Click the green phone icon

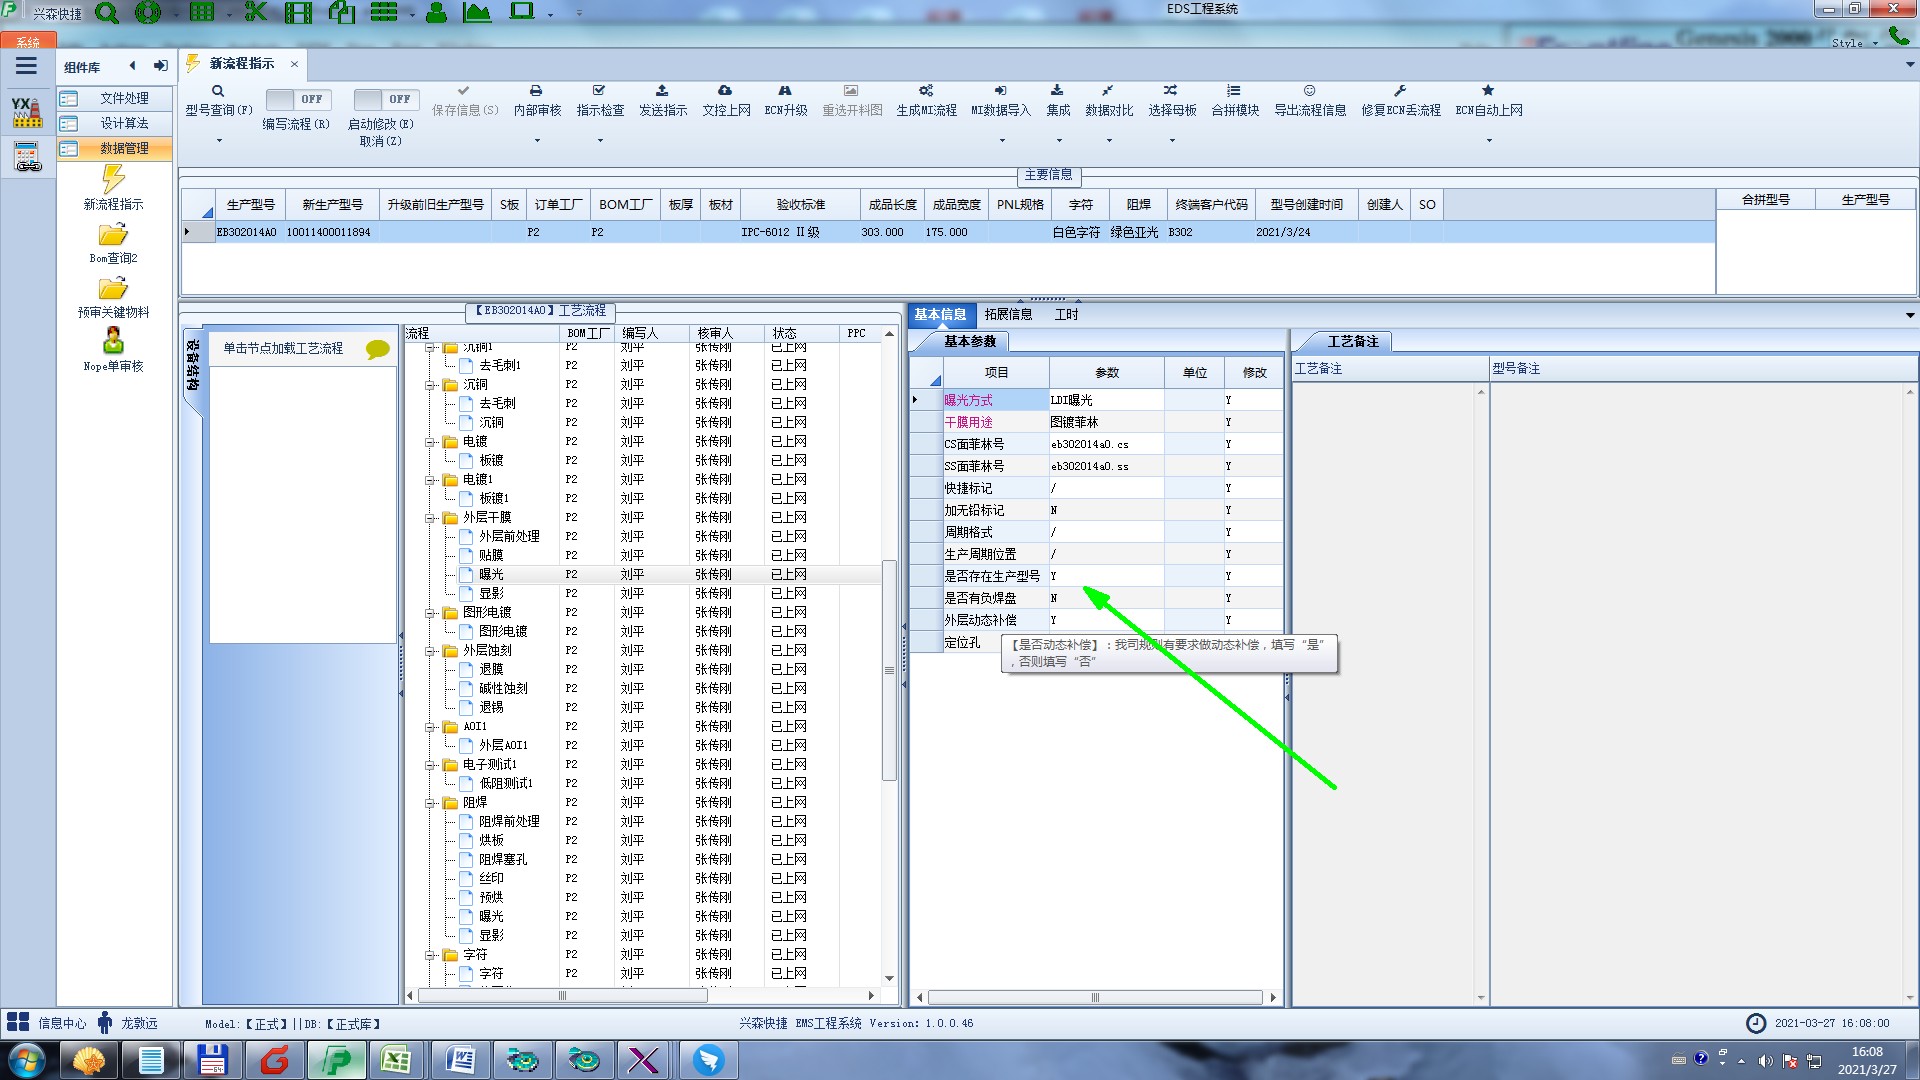[x=1898, y=37]
